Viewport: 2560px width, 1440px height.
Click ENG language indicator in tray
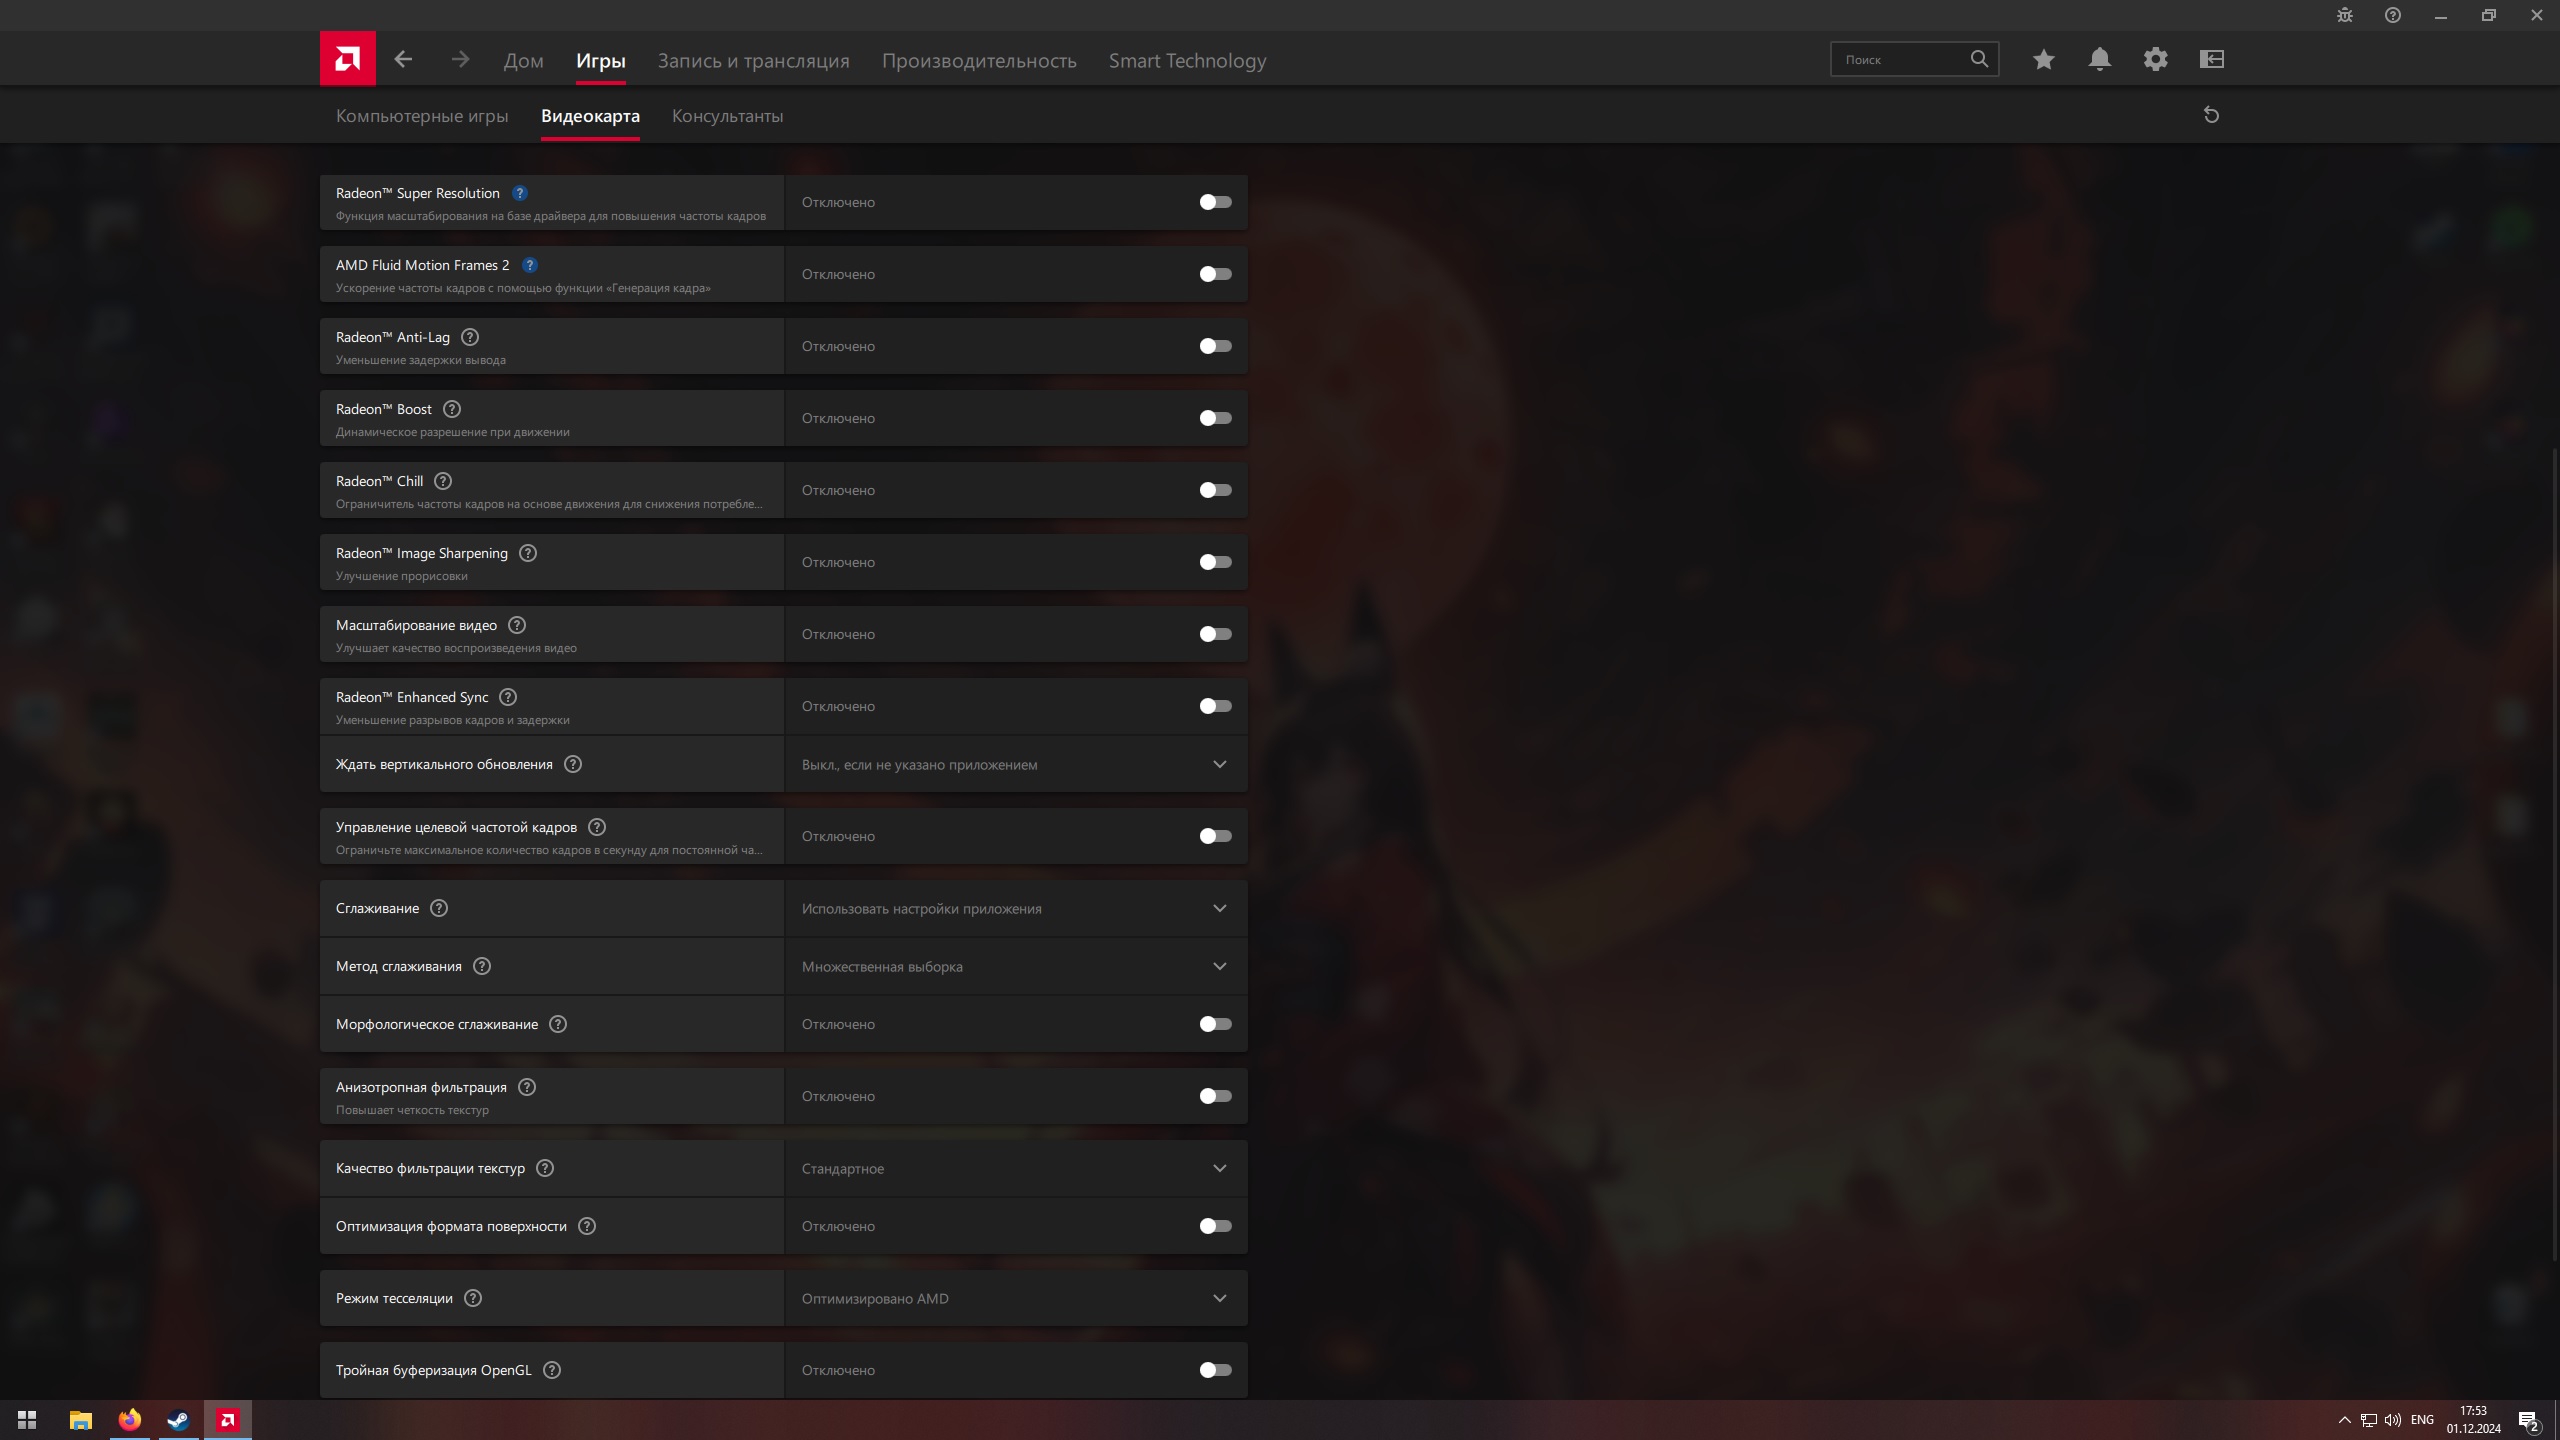click(x=2422, y=1420)
